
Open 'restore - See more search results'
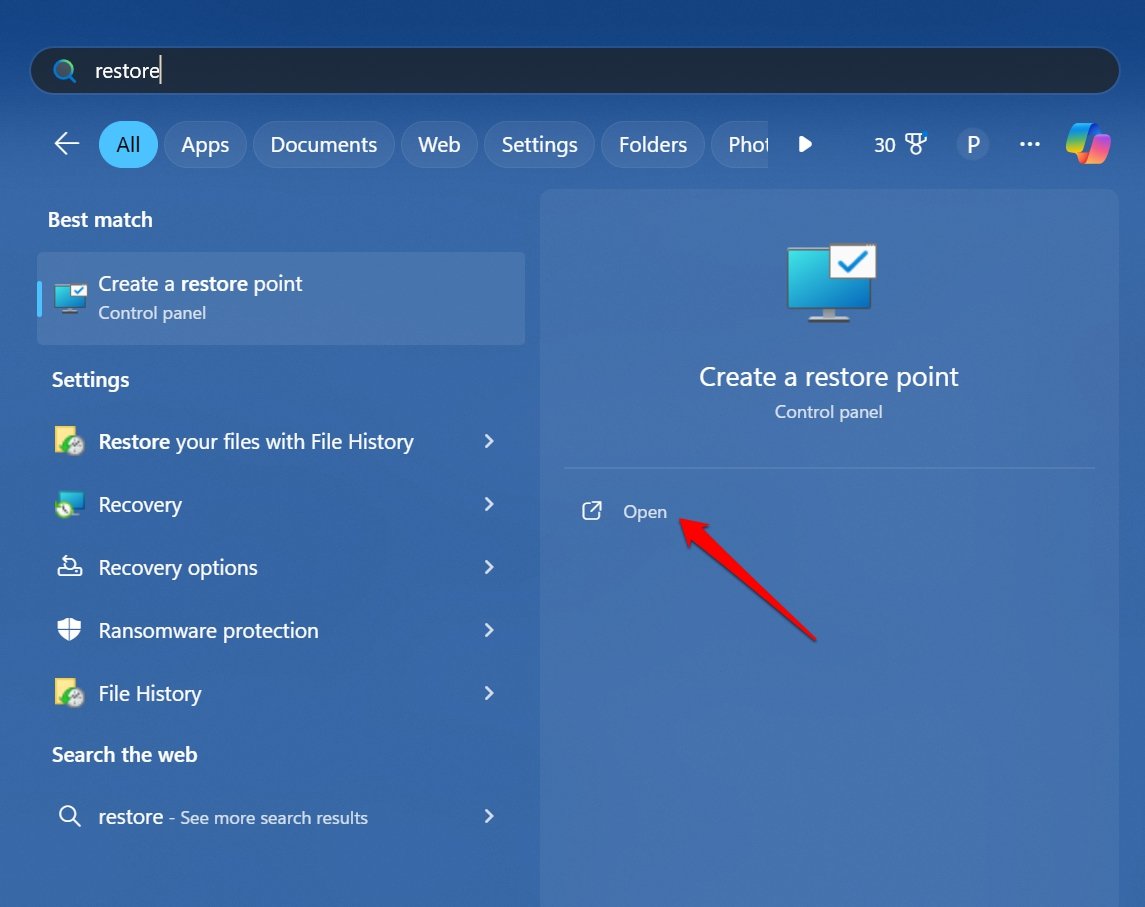pos(281,816)
